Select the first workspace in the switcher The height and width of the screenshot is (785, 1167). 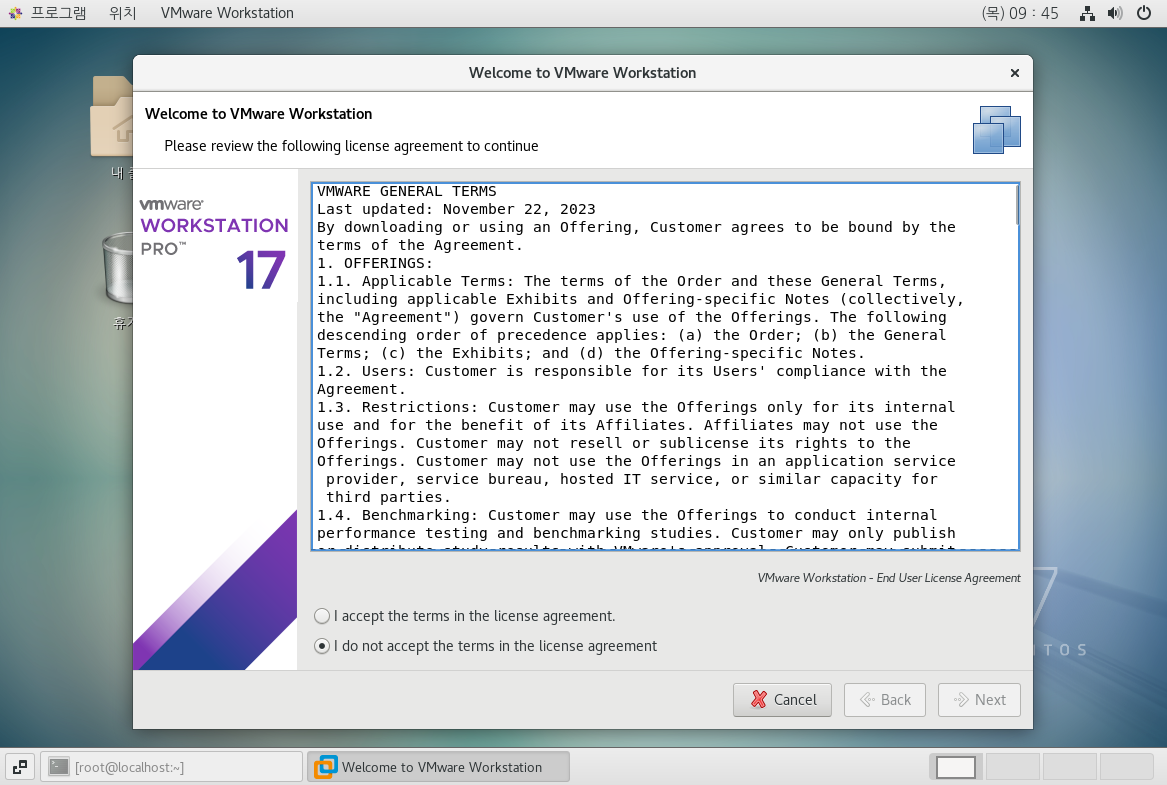[956, 767]
